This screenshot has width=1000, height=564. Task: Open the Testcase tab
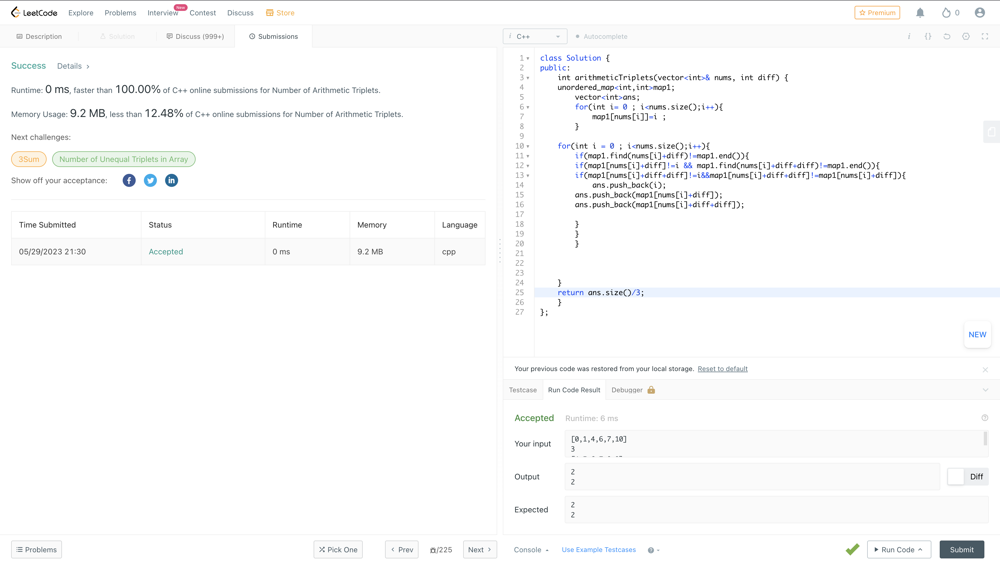(523, 390)
